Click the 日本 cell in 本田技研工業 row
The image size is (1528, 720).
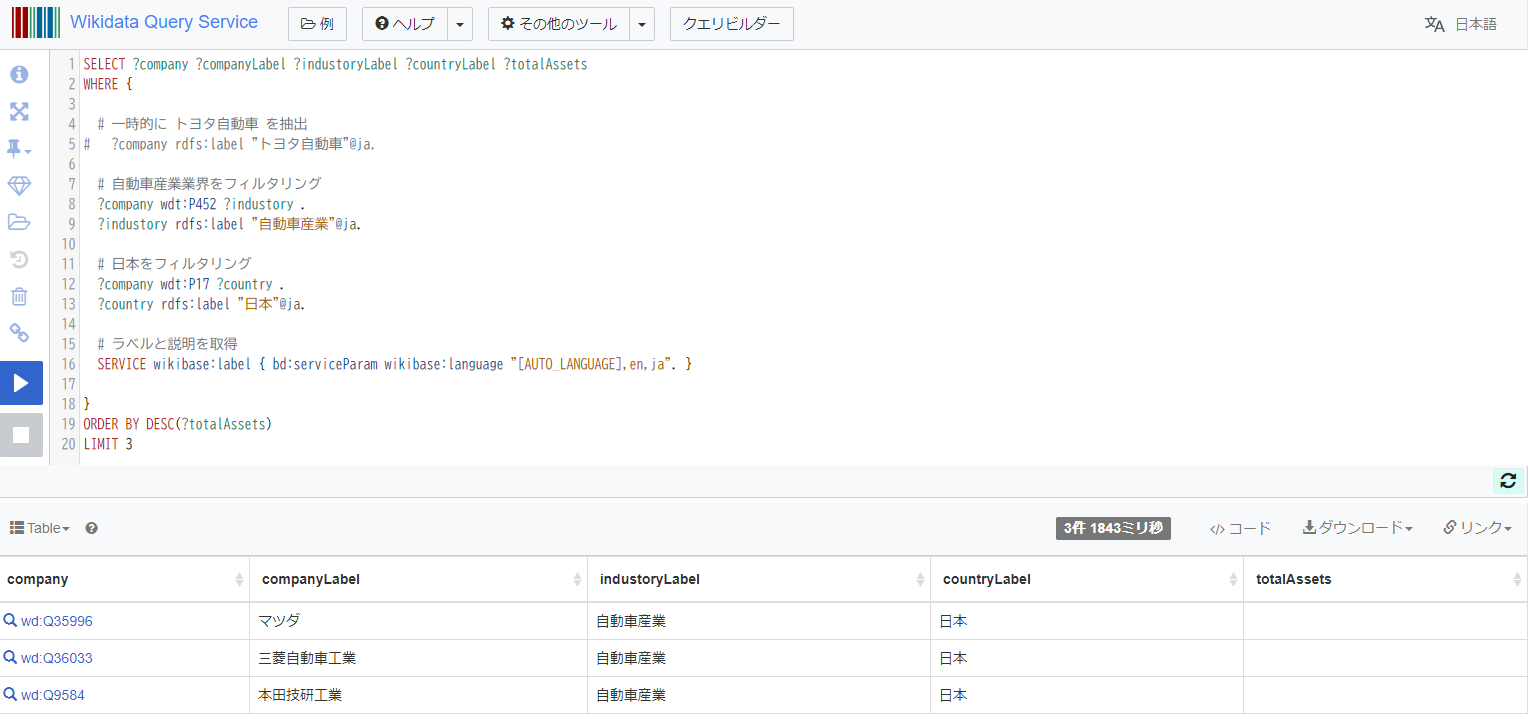[x=1087, y=695]
